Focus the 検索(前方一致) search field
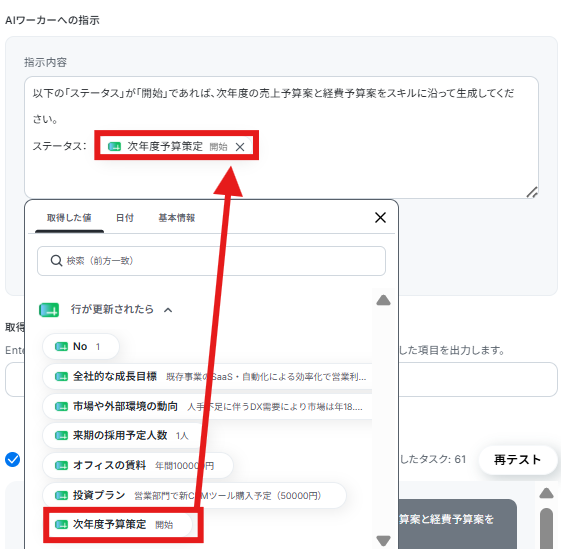Viewport: 561px width, 549px height. [x=211, y=261]
